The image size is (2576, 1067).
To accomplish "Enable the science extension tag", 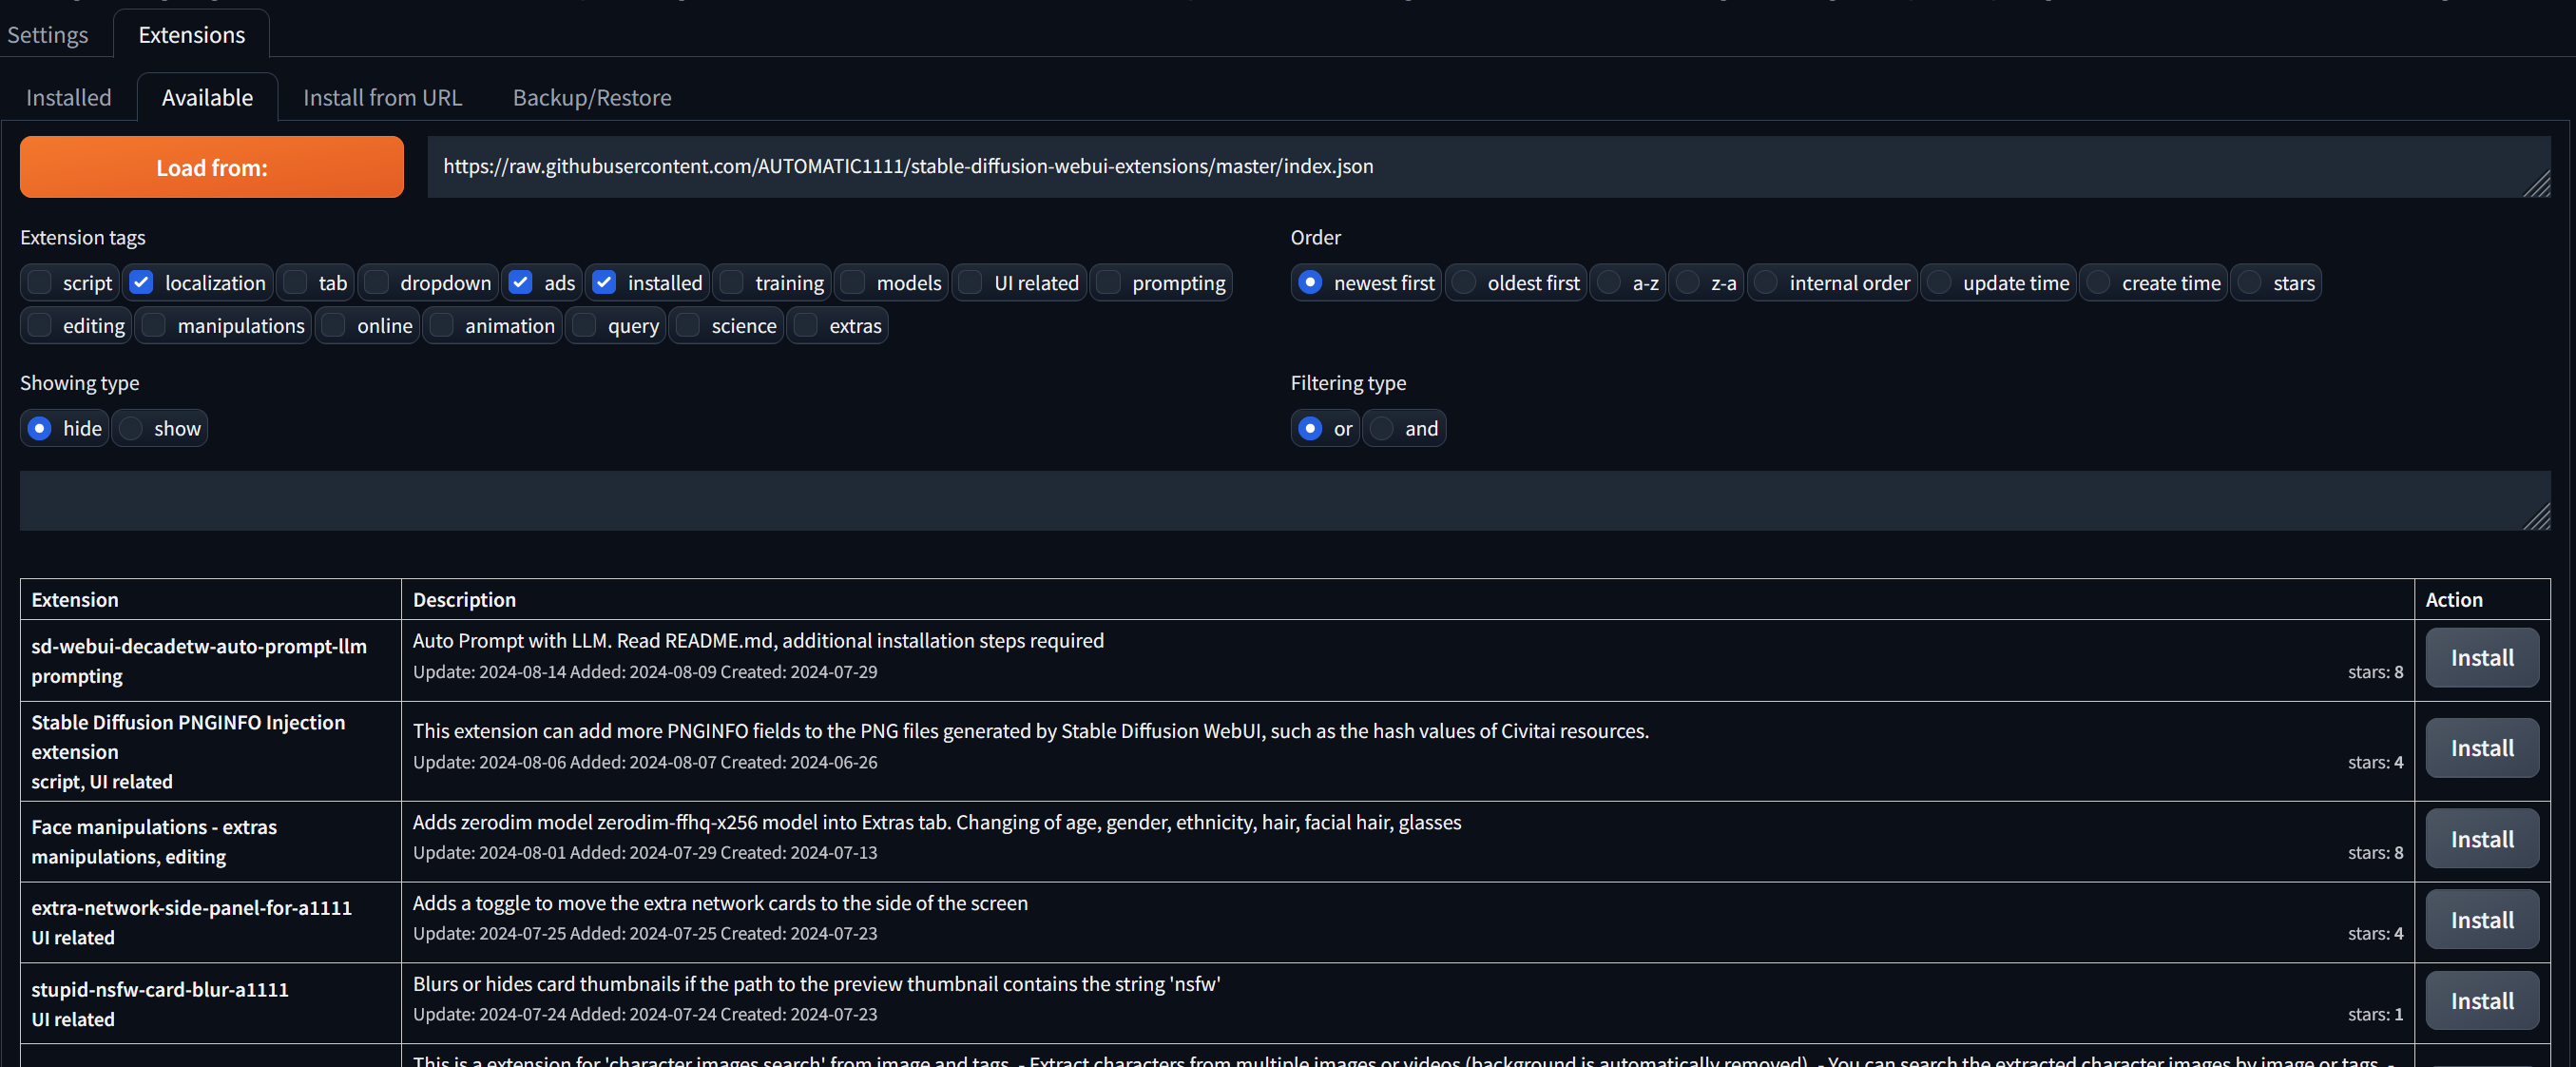I will tap(688, 325).
